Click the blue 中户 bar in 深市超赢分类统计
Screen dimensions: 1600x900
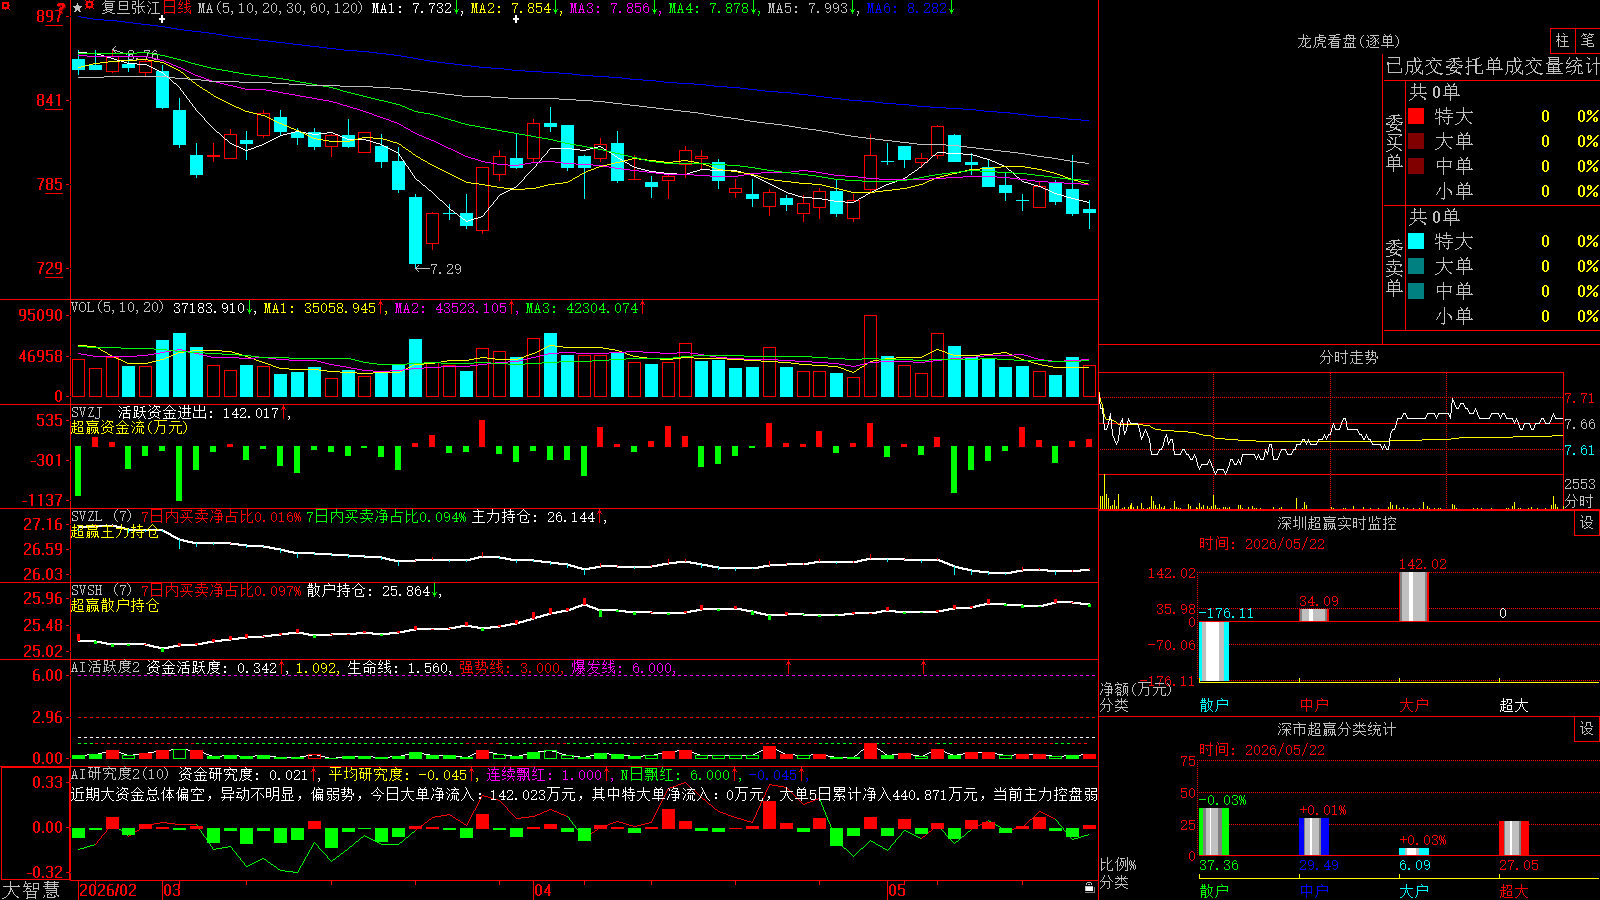tap(1314, 837)
